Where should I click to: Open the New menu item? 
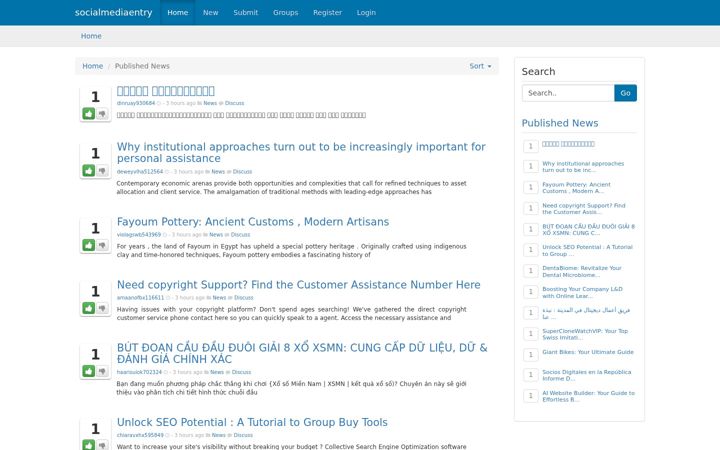[x=210, y=12]
